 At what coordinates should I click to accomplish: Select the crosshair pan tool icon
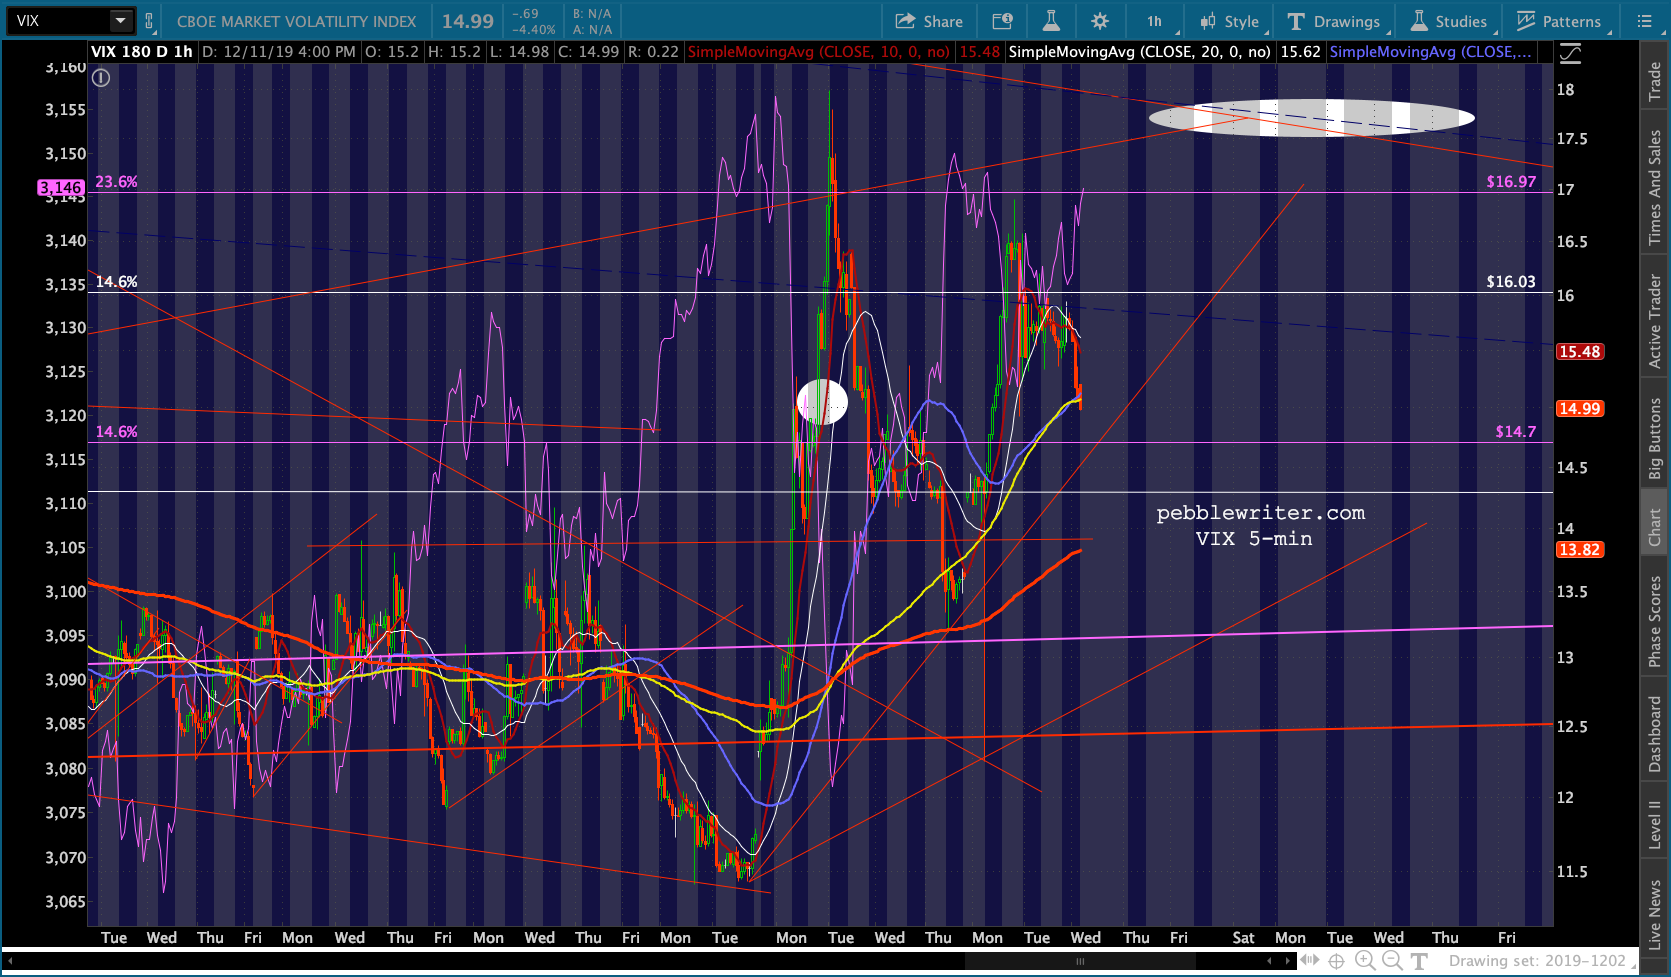(1337, 961)
